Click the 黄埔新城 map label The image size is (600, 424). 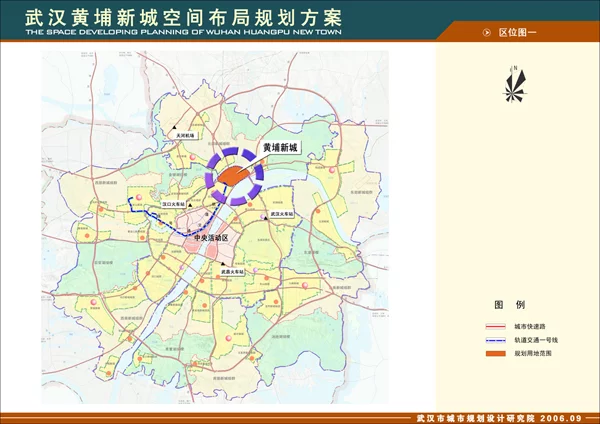(281, 147)
